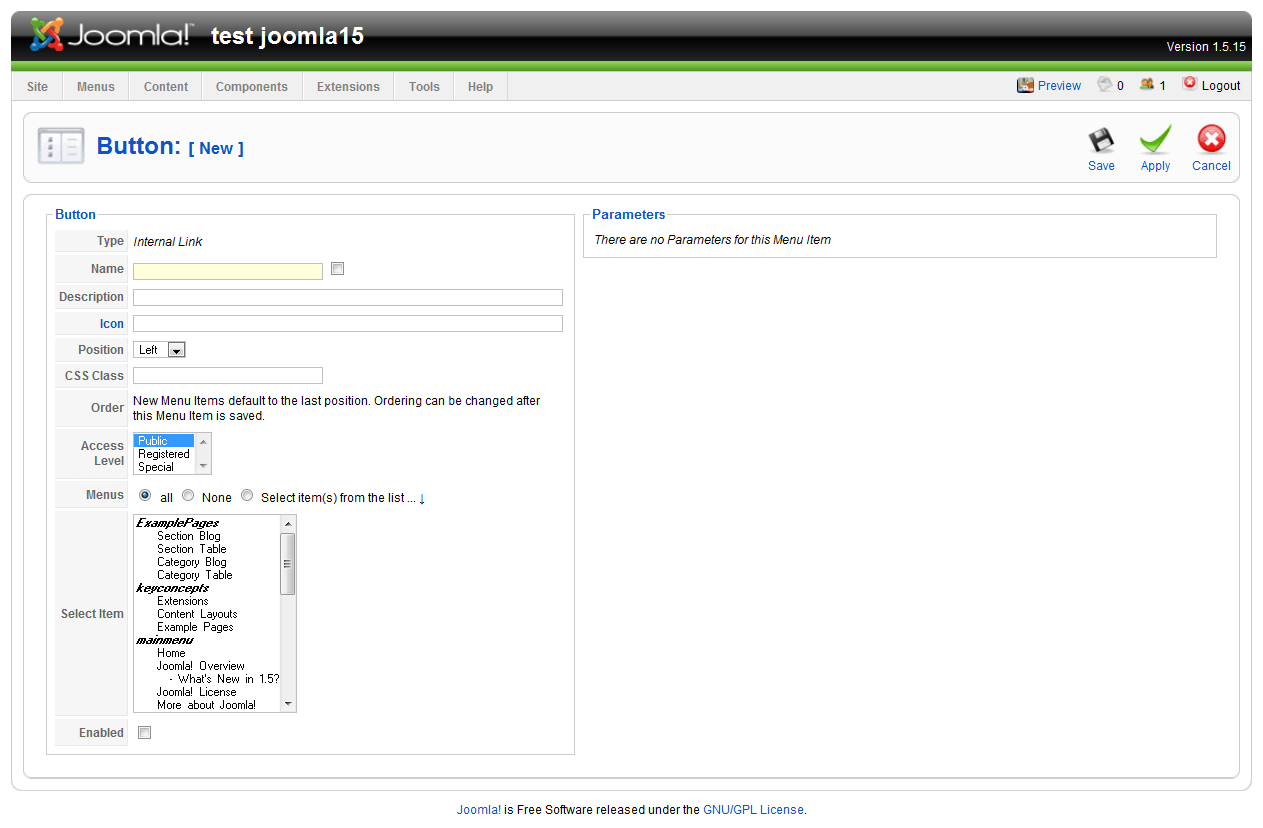The image size is (1263, 828).
Task: Click the red Cancel icon
Action: tap(1211, 139)
